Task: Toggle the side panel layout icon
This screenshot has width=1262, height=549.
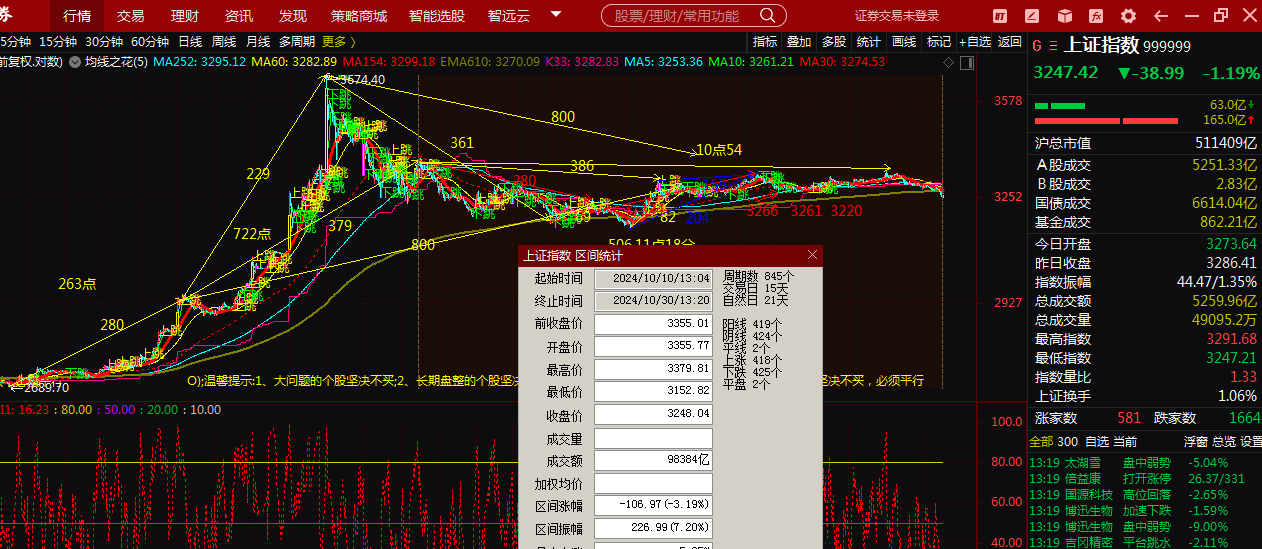Action: (x=966, y=62)
